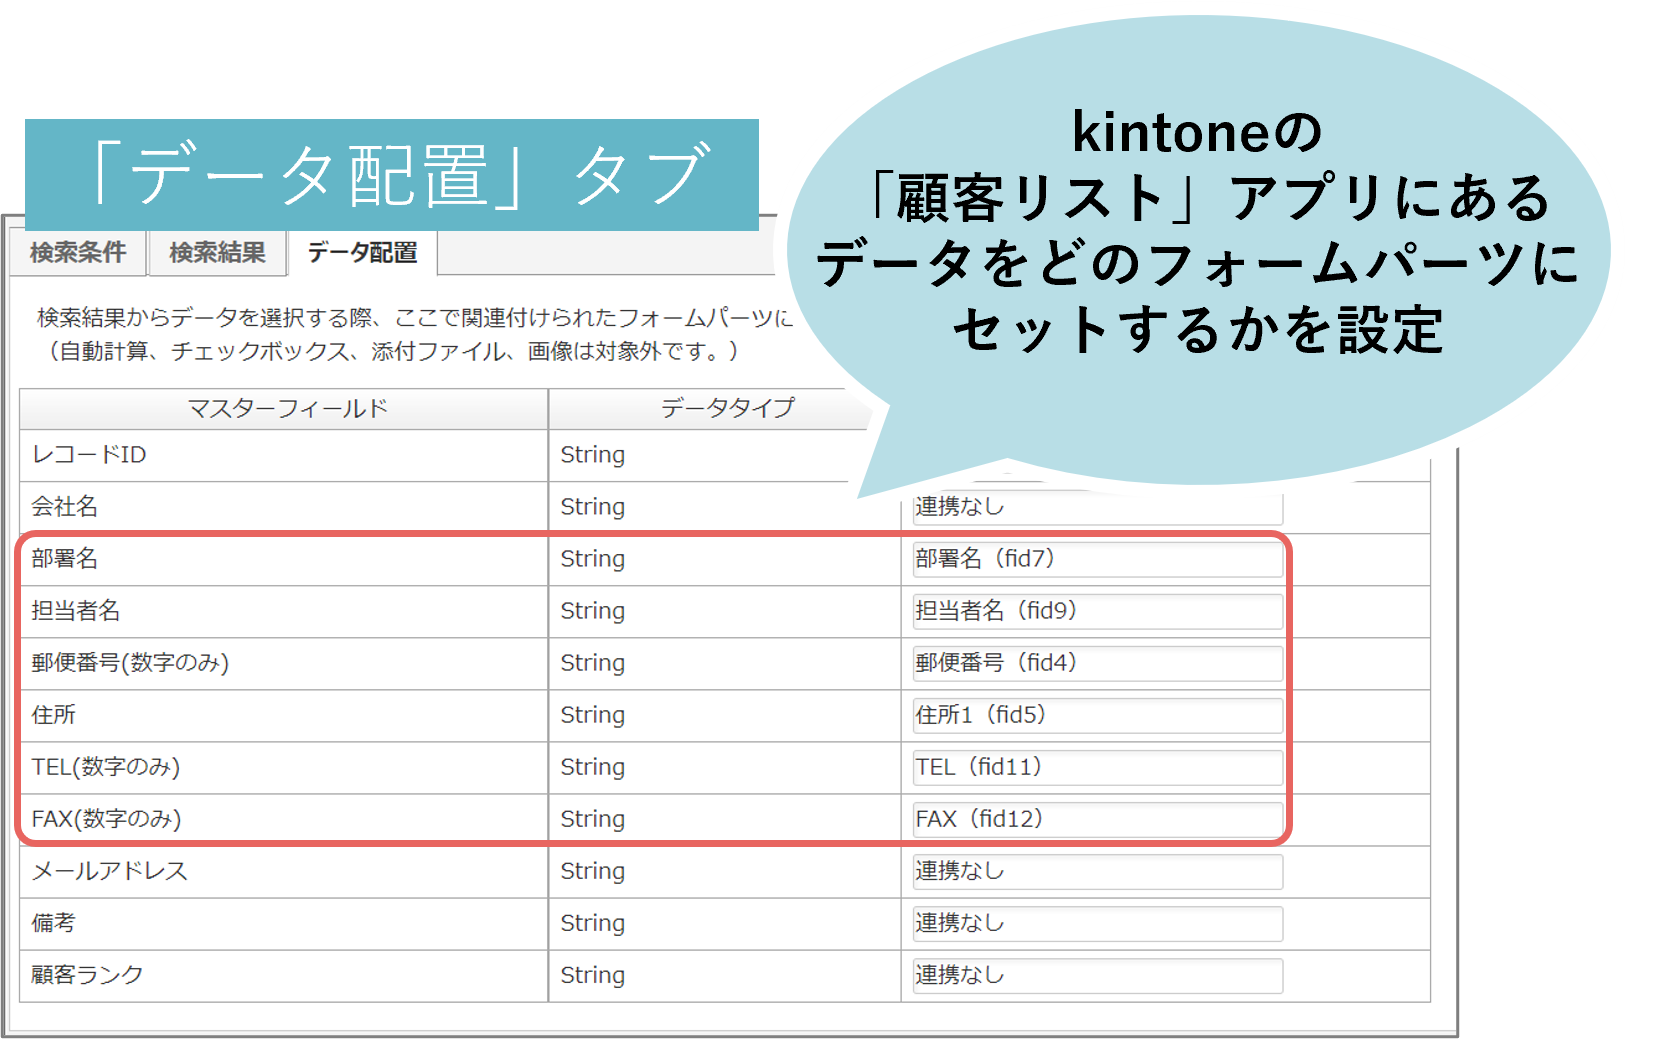This screenshot has width=1666, height=1039.
Task: Click the 住所 master field cell
Action: click(284, 715)
